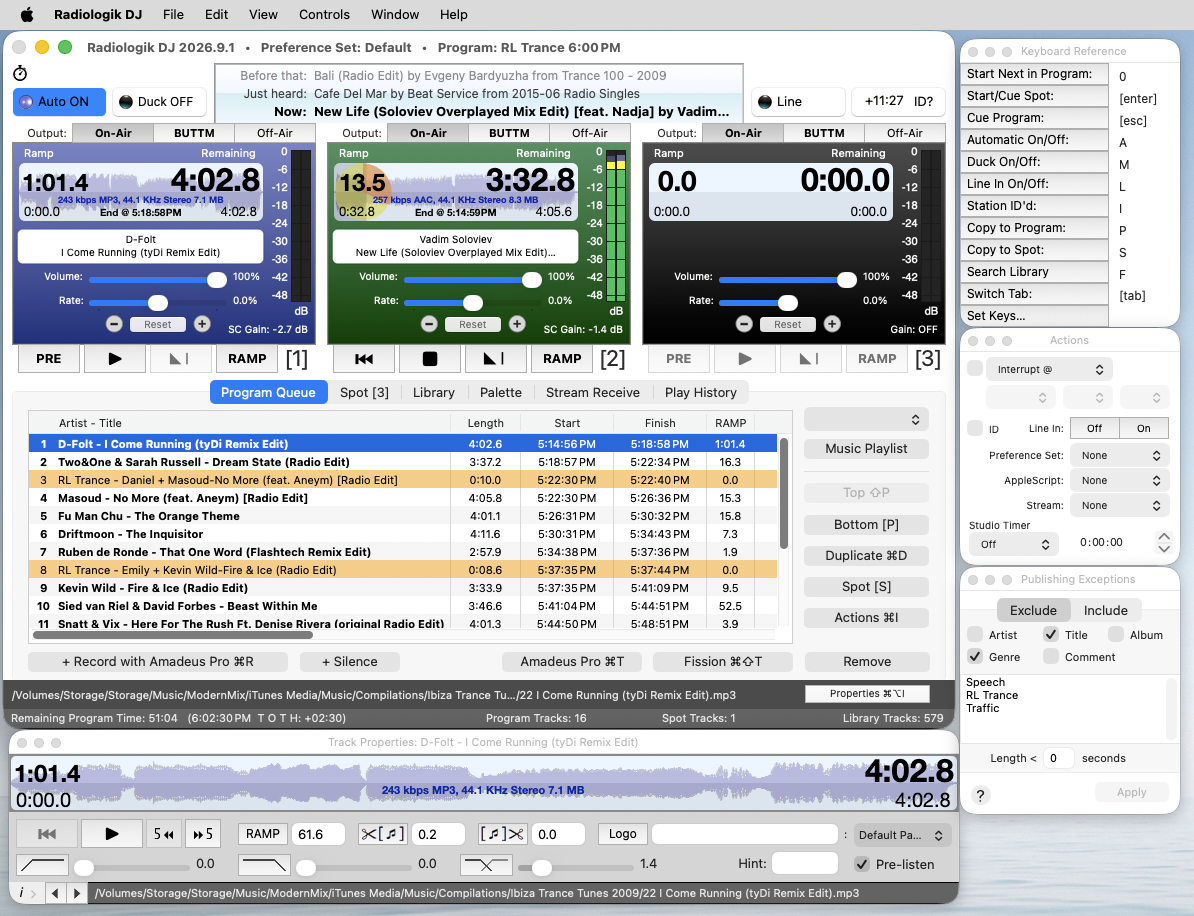Open the empty dropdown above Music Playlist
The height and width of the screenshot is (916, 1194).
[x=867, y=420]
